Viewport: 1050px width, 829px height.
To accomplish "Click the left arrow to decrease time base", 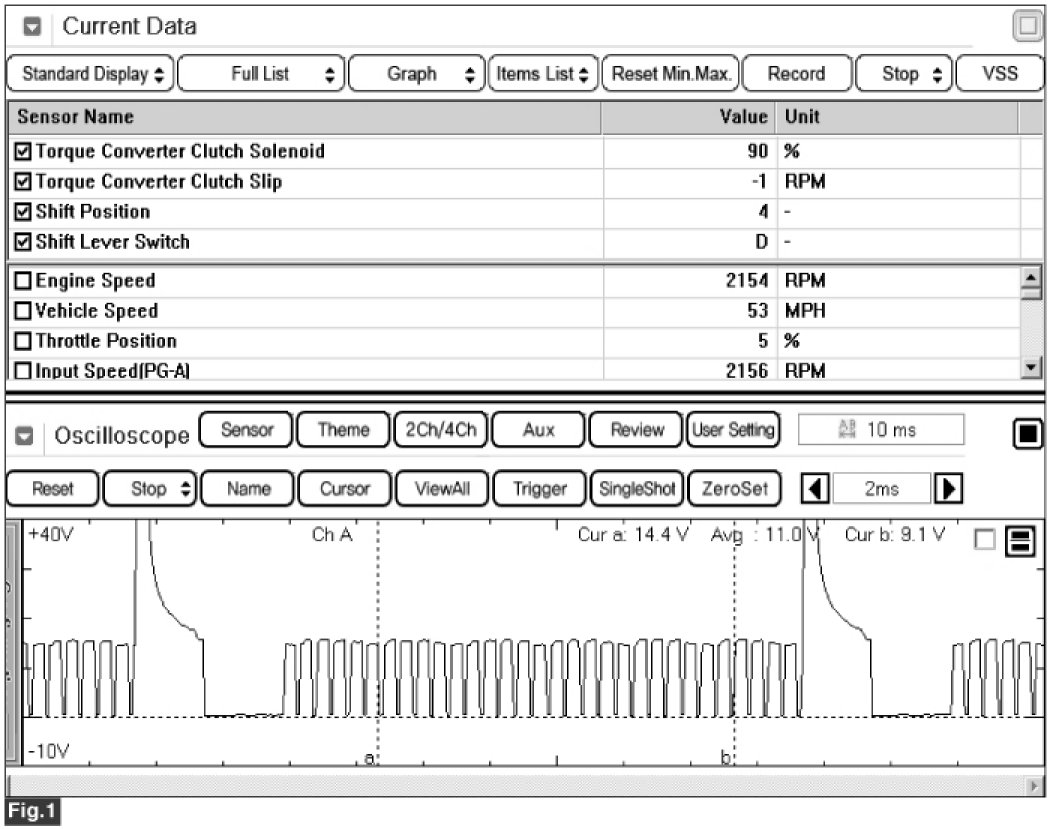I will coord(817,490).
